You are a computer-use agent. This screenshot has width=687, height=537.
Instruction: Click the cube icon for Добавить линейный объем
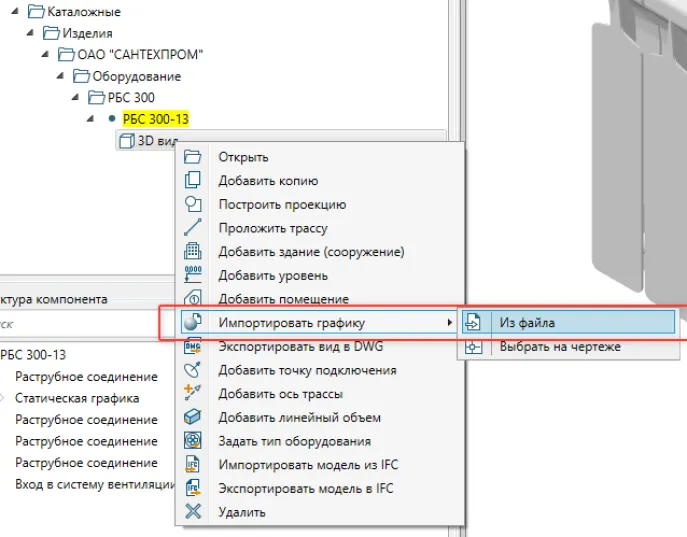[x=194, y=417]
